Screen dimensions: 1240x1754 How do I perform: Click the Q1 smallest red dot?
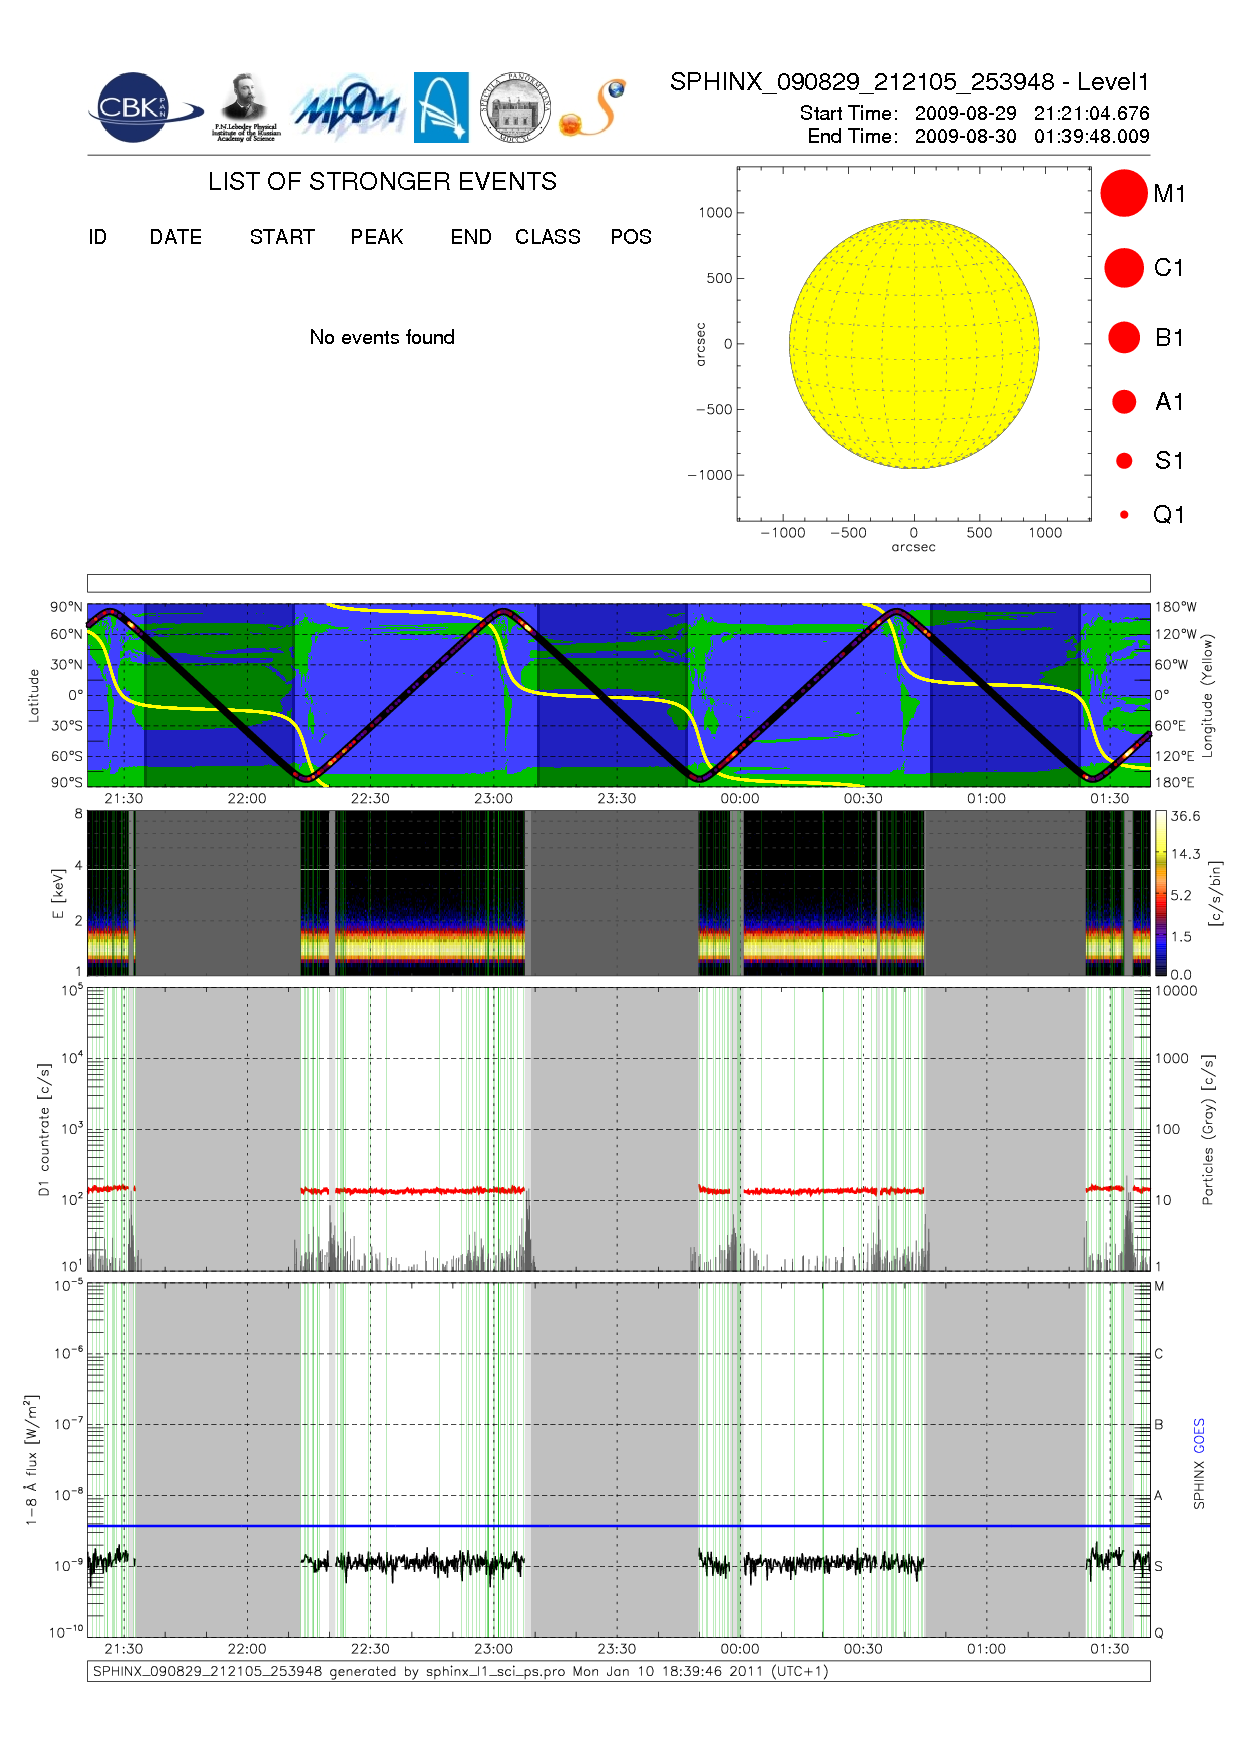1124,514
